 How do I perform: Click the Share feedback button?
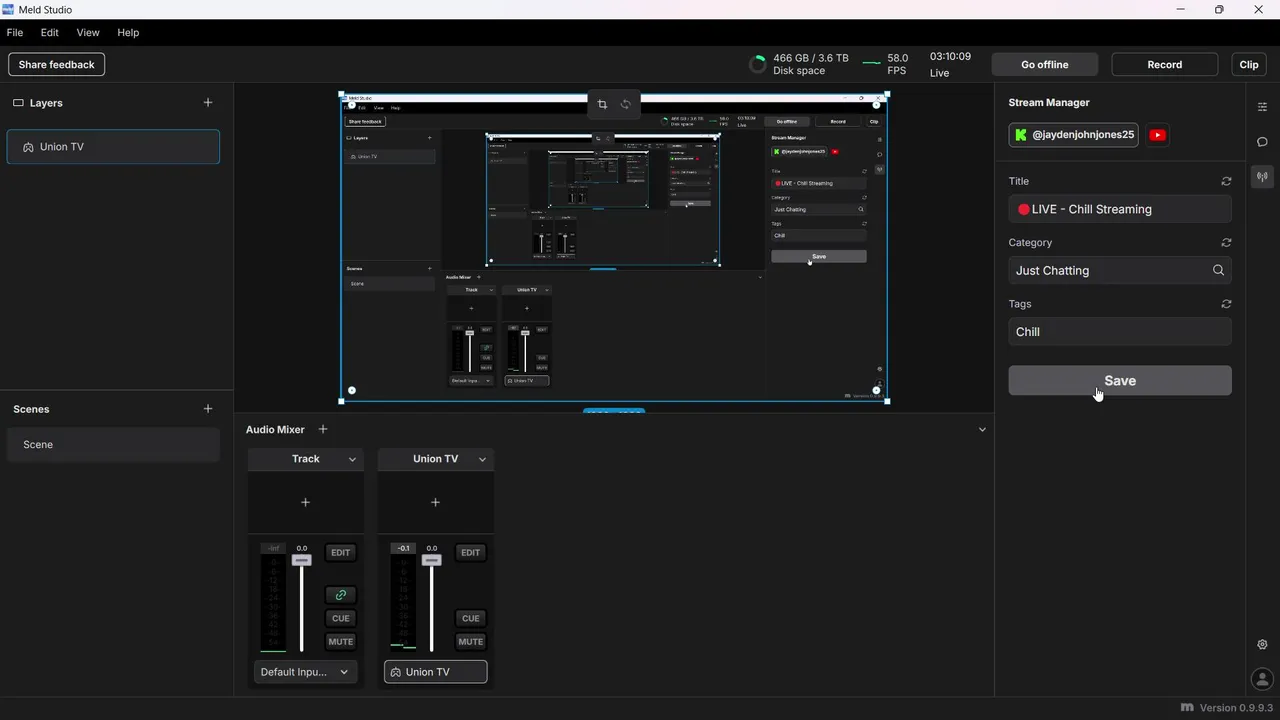pyautogui.click(x=57, y=65)
